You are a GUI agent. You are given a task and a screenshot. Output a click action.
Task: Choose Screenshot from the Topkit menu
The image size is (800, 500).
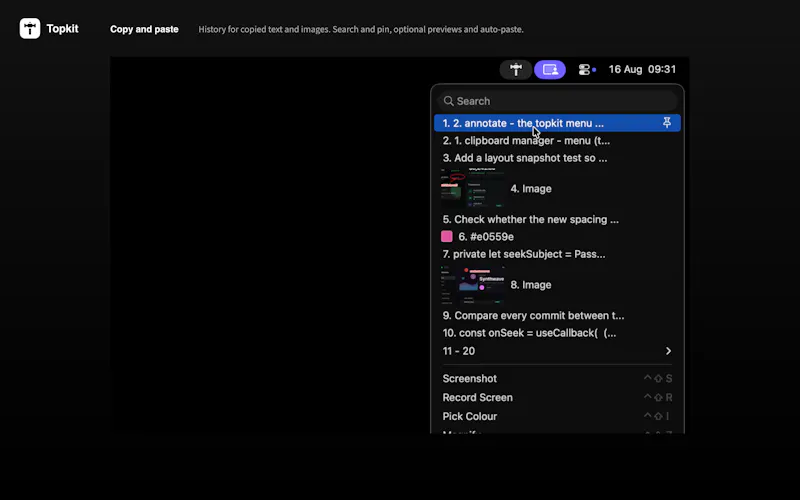tap(557, 379)
